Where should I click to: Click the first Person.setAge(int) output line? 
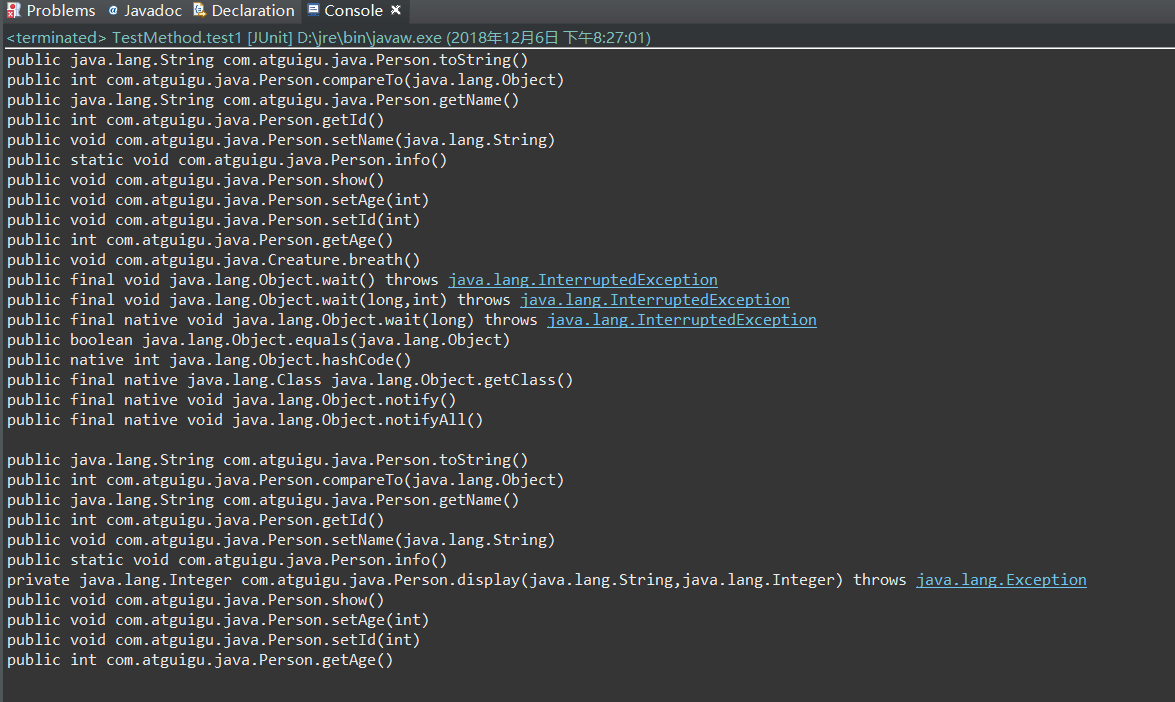pos(218,200)
